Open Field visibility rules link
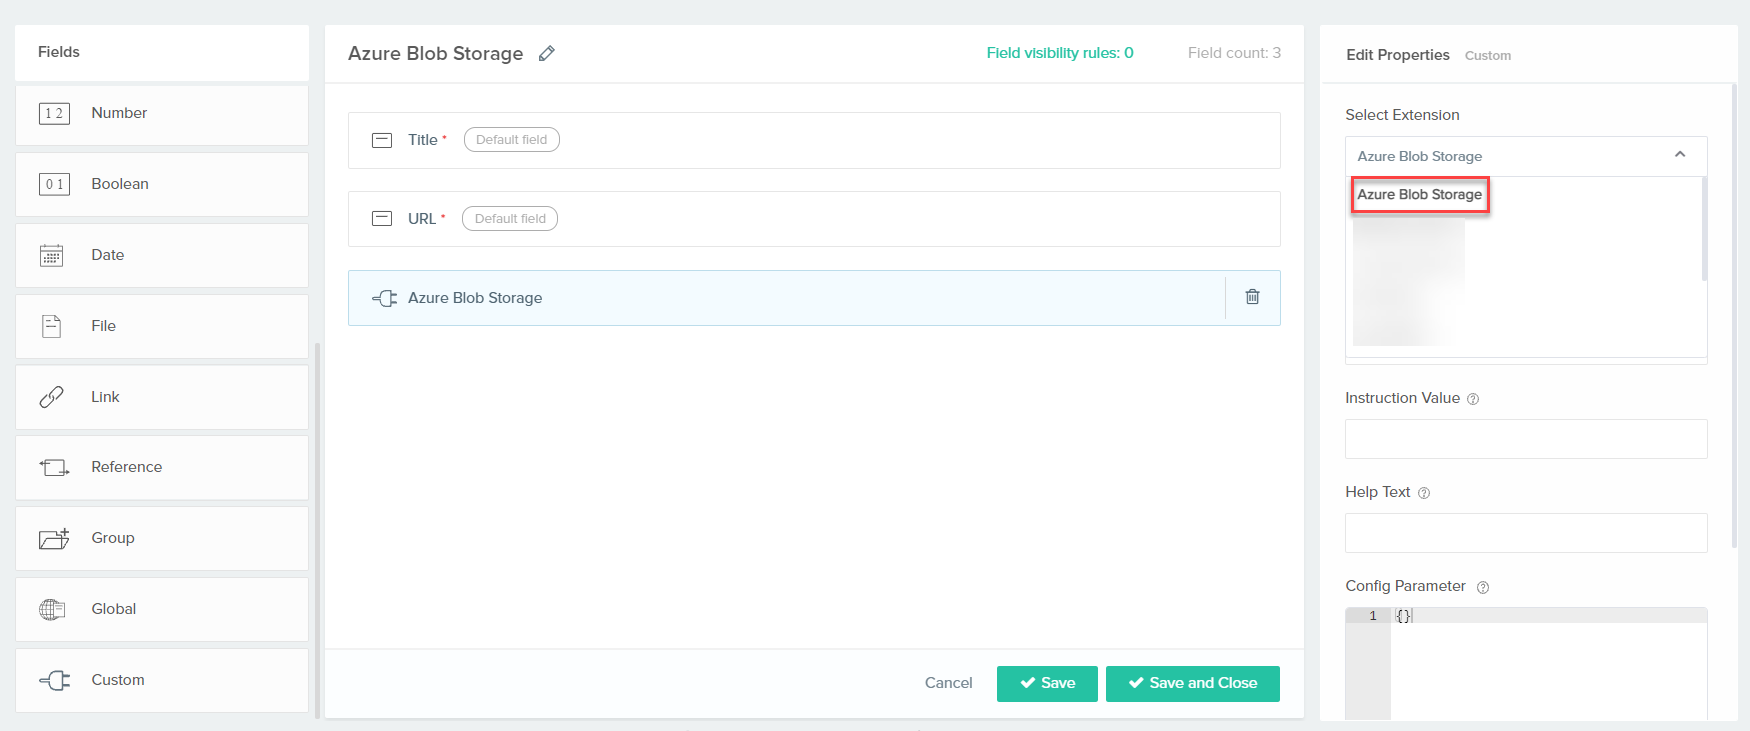Screen dimensions: 1750x731 [x=1060, y=53]
